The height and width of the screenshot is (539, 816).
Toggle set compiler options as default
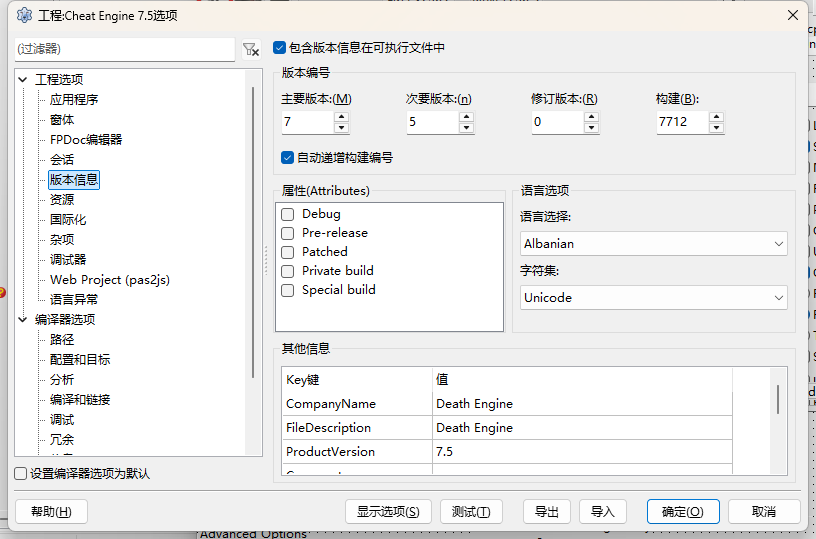click(x=21, y=473)
